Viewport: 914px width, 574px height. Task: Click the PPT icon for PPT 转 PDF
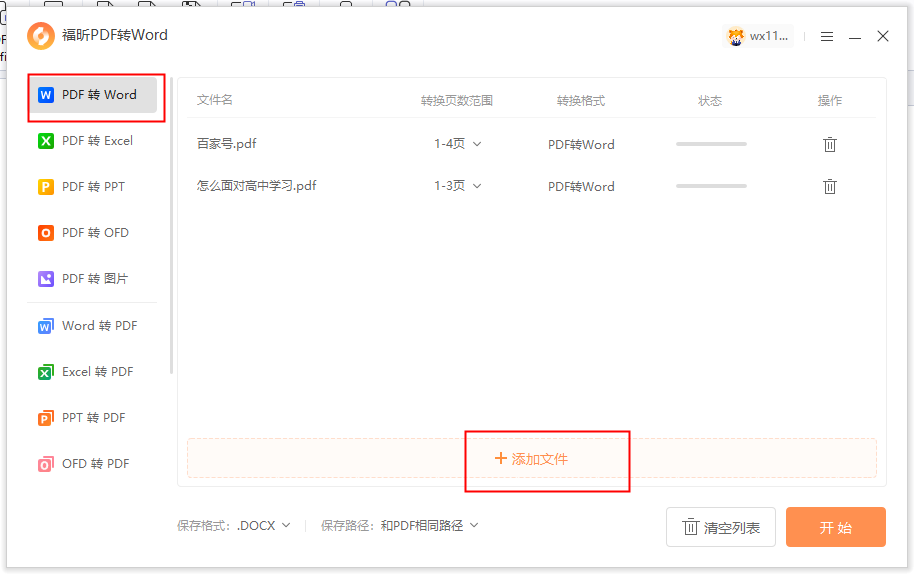pyautogui.click(x=45, y=418)
